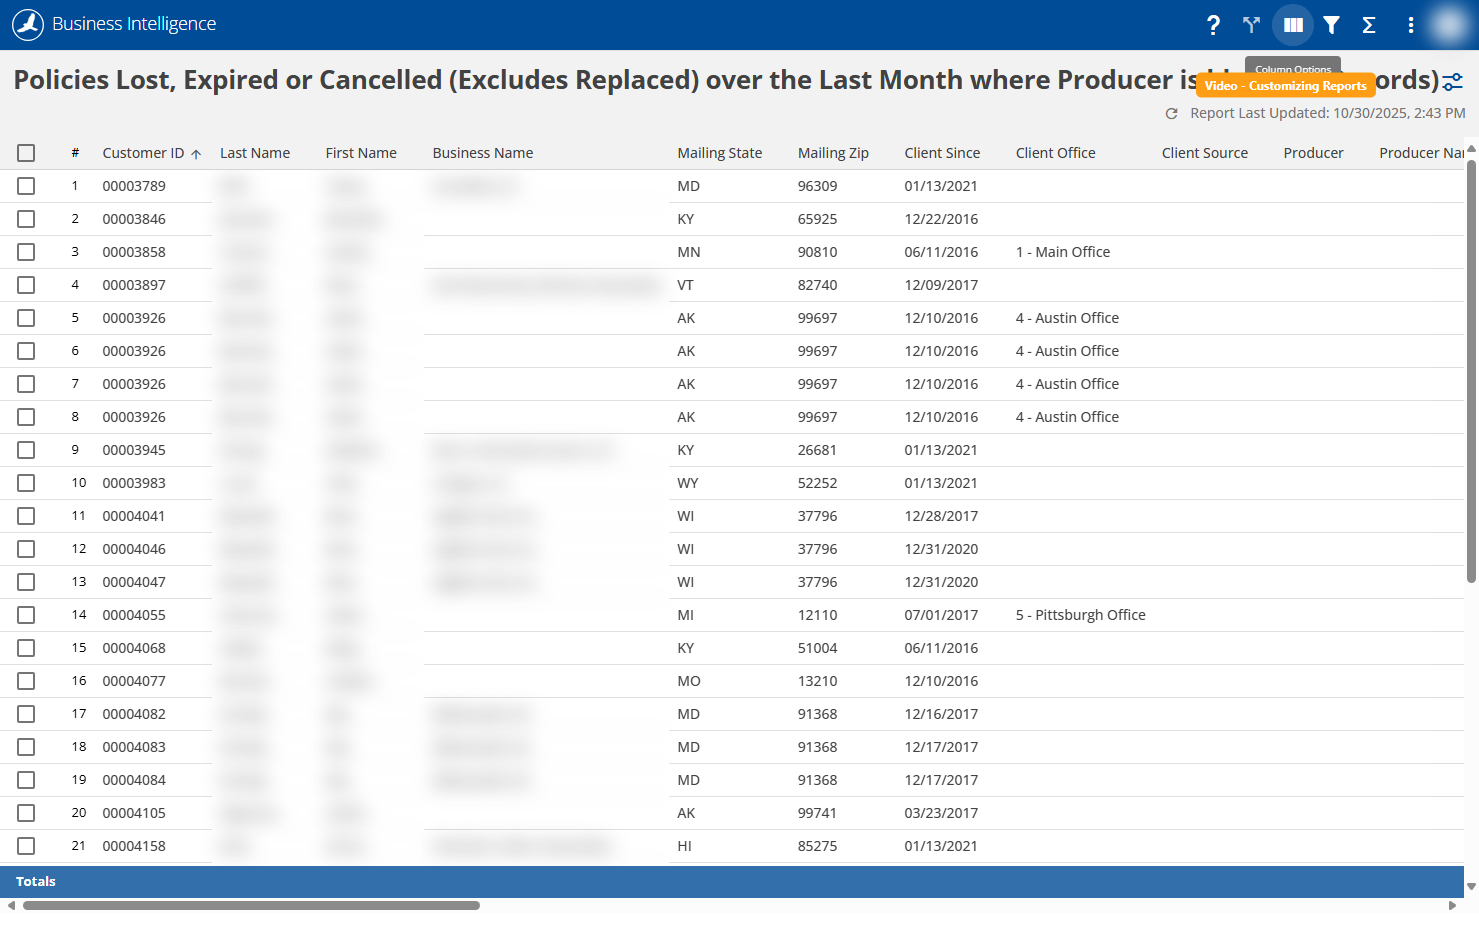Click Video - Customizing Reports button
The width and height of the screenshot is (1479, 926).
(1285, 86)
